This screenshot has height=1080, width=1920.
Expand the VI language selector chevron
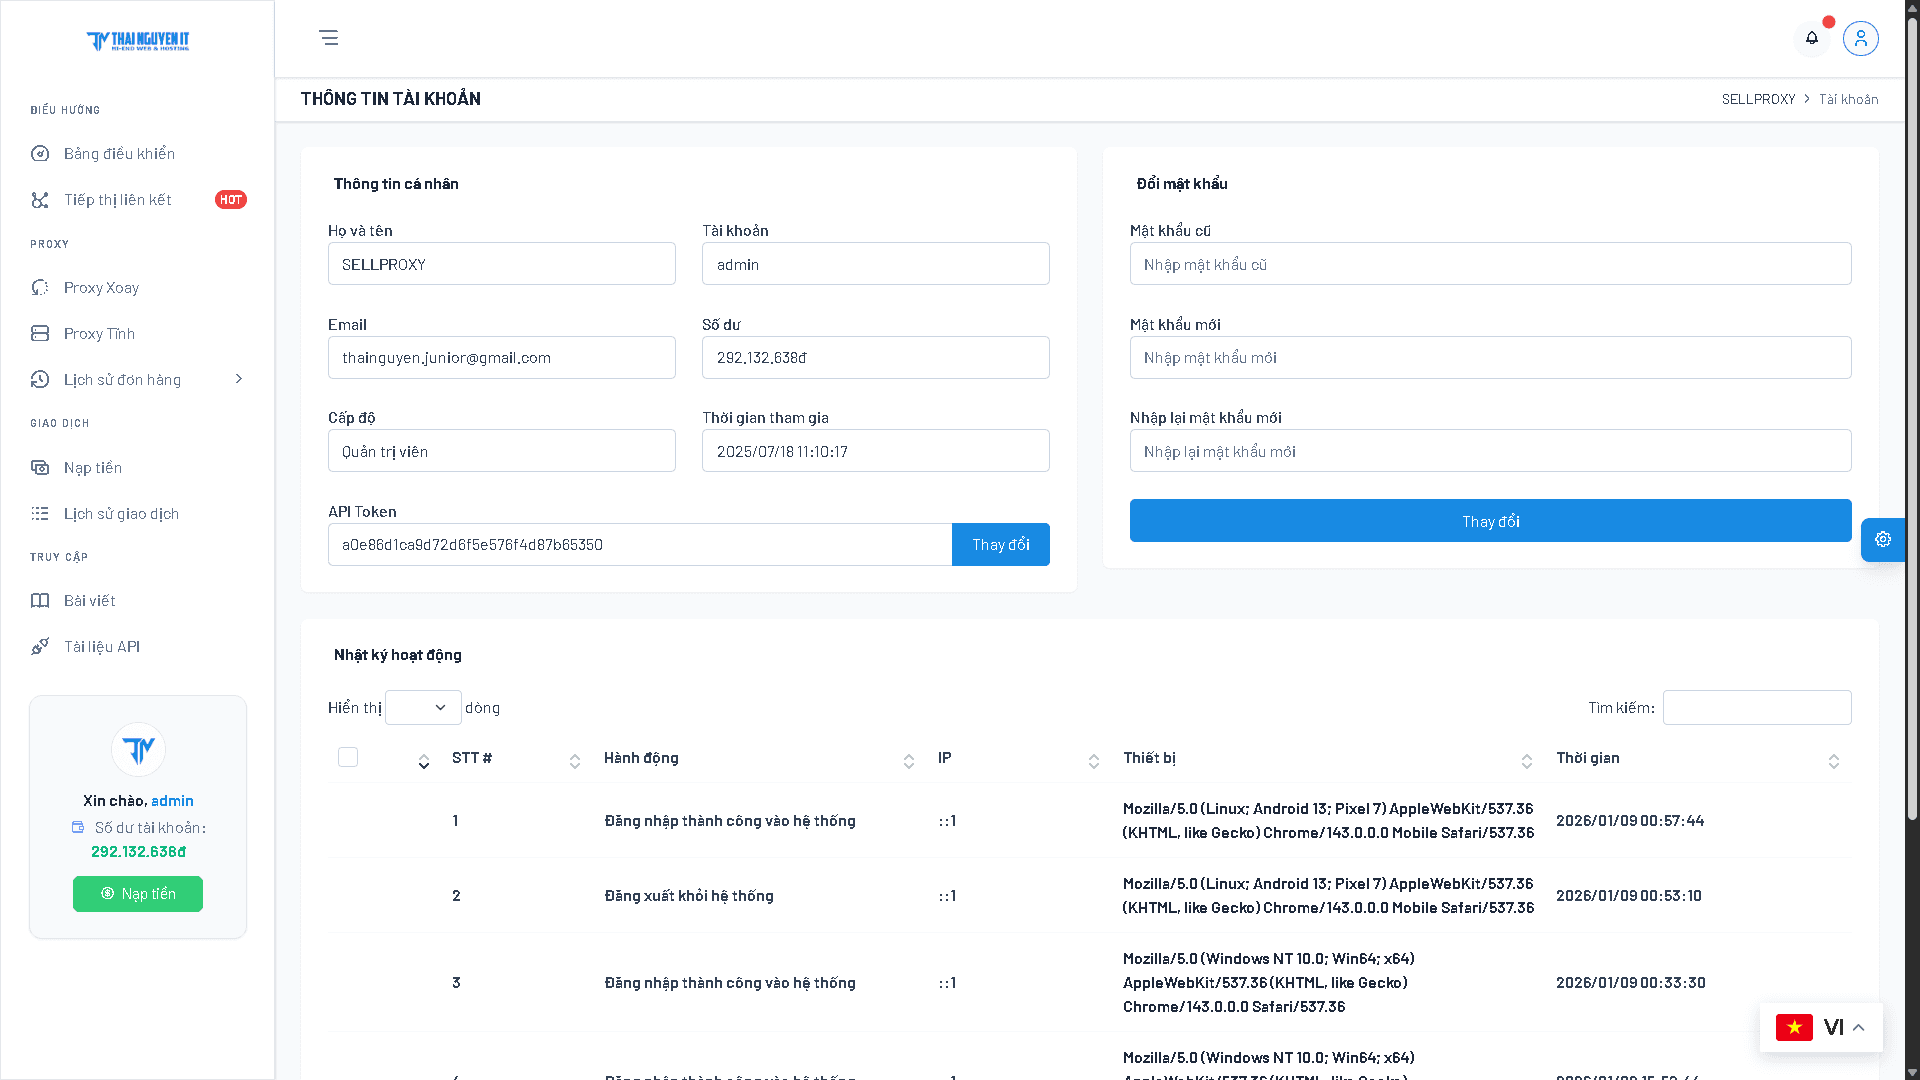click(1859, 1027)
